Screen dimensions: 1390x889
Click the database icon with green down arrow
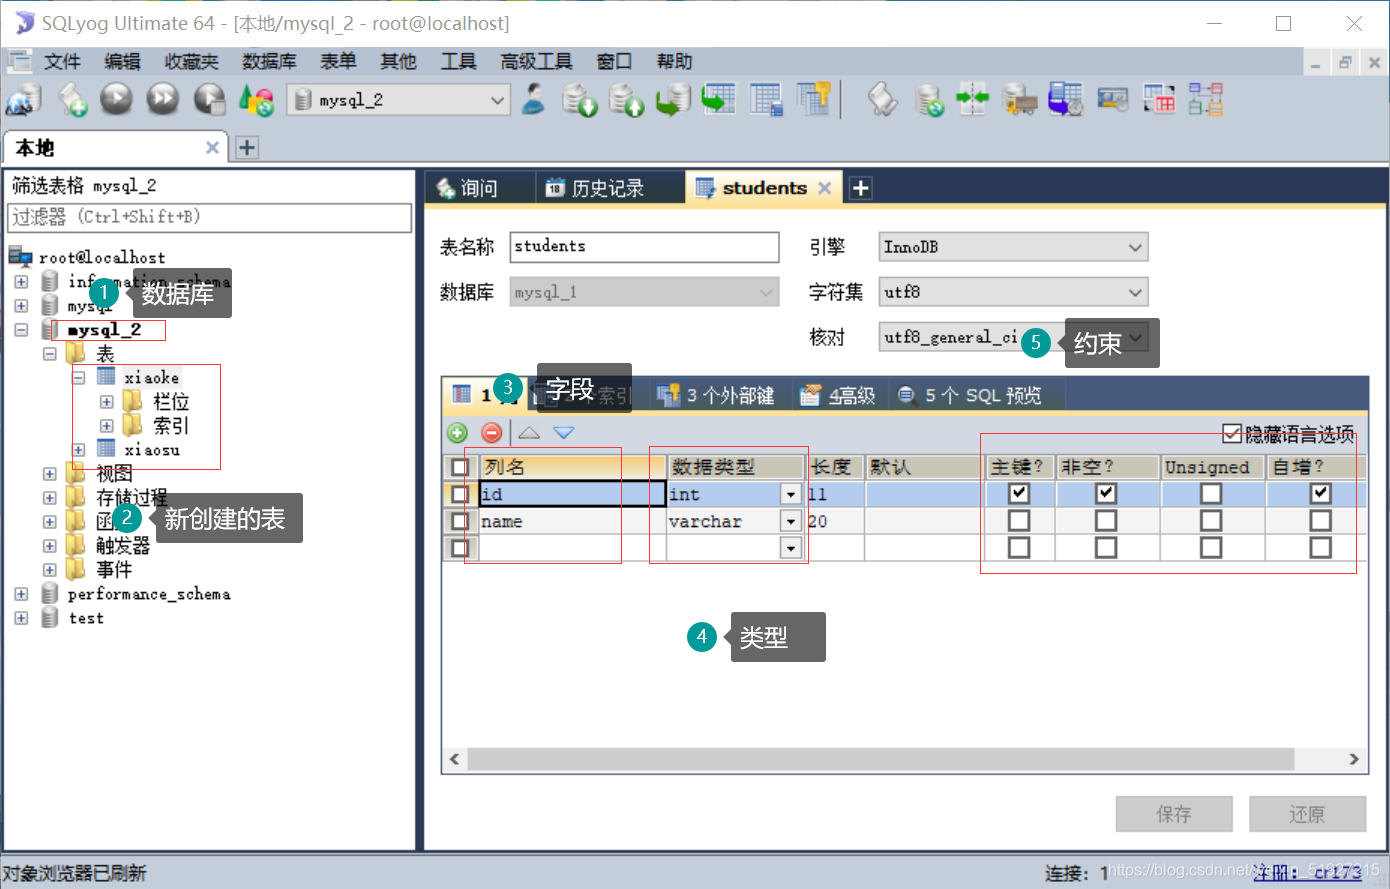tap(579, 99)
